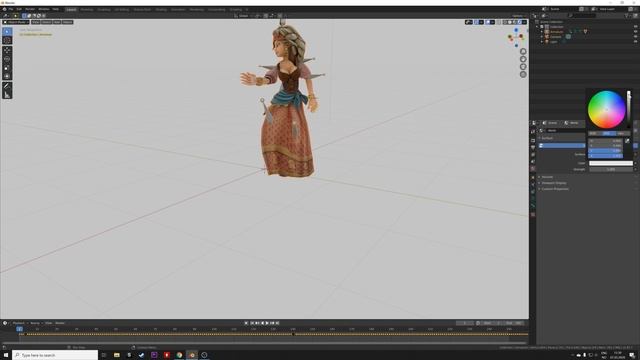This screenshot has height=360, width=640.
Task: Expand the Camera item in the outliner
Action: point(542,37)
